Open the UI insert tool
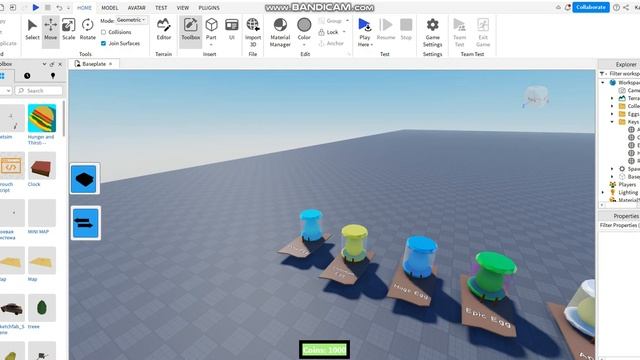Image resolution: width=640 pixels, height=360 pixels. tap(232, 29)
